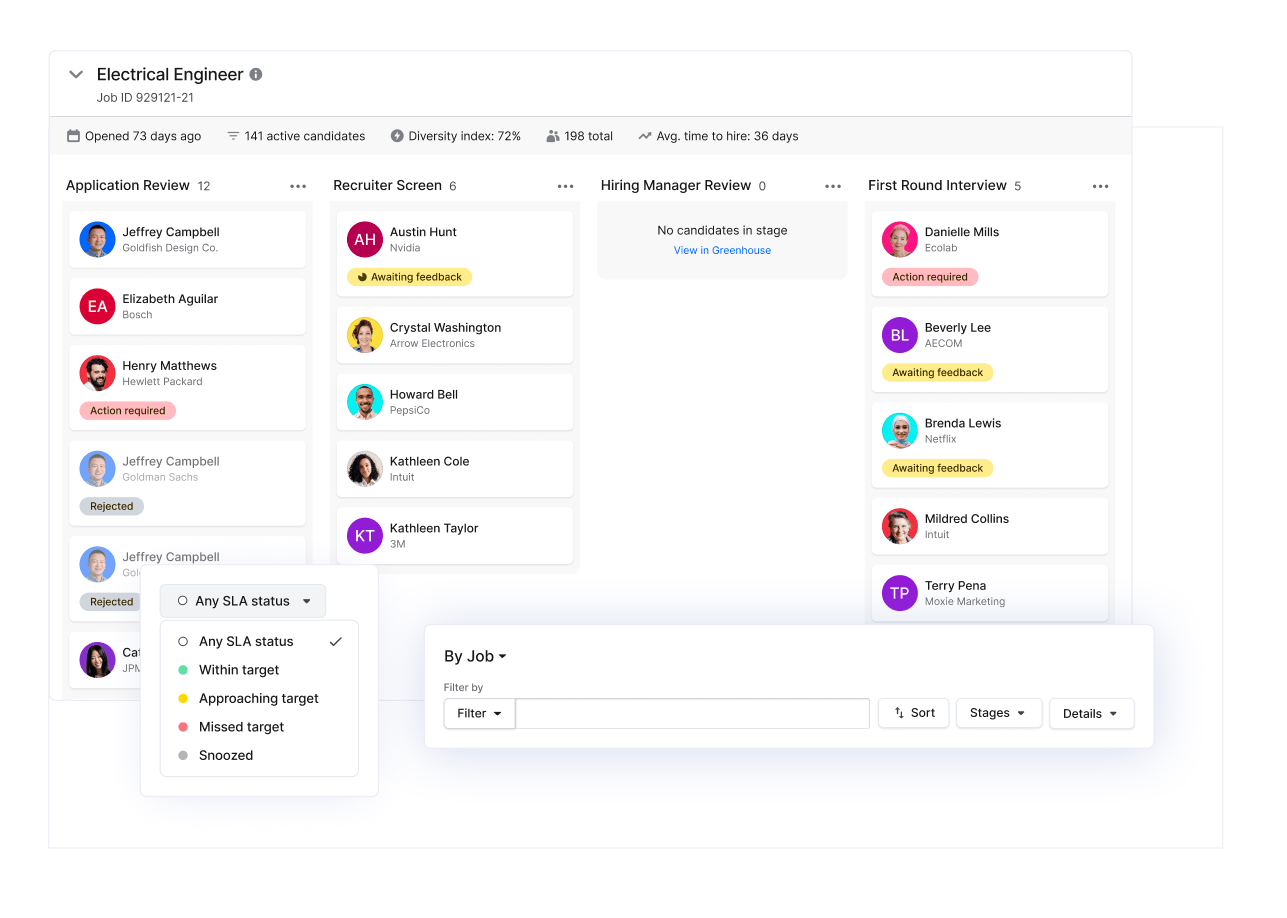Image resolution: width=1287 pixels, height=918 pixels.
Task: Open Application Review column options menu
Action: pos(298,186)
